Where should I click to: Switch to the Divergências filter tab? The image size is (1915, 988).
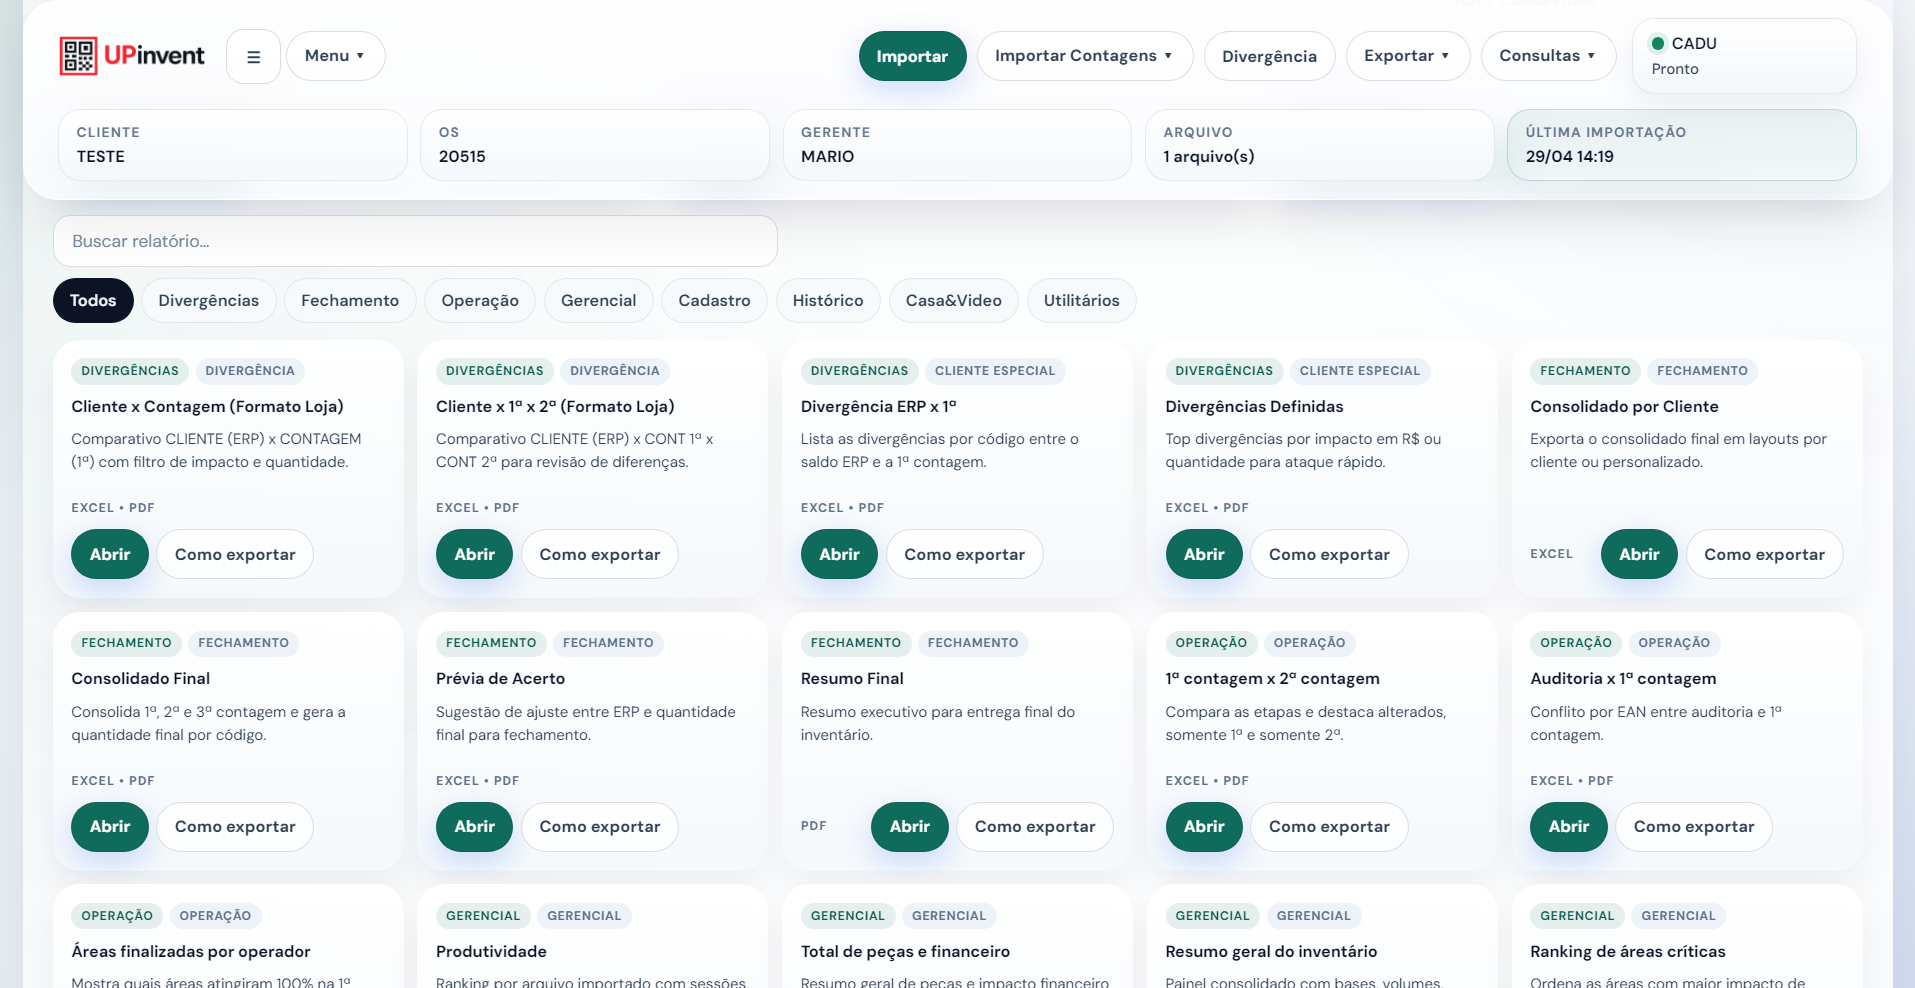click(209, 300)
